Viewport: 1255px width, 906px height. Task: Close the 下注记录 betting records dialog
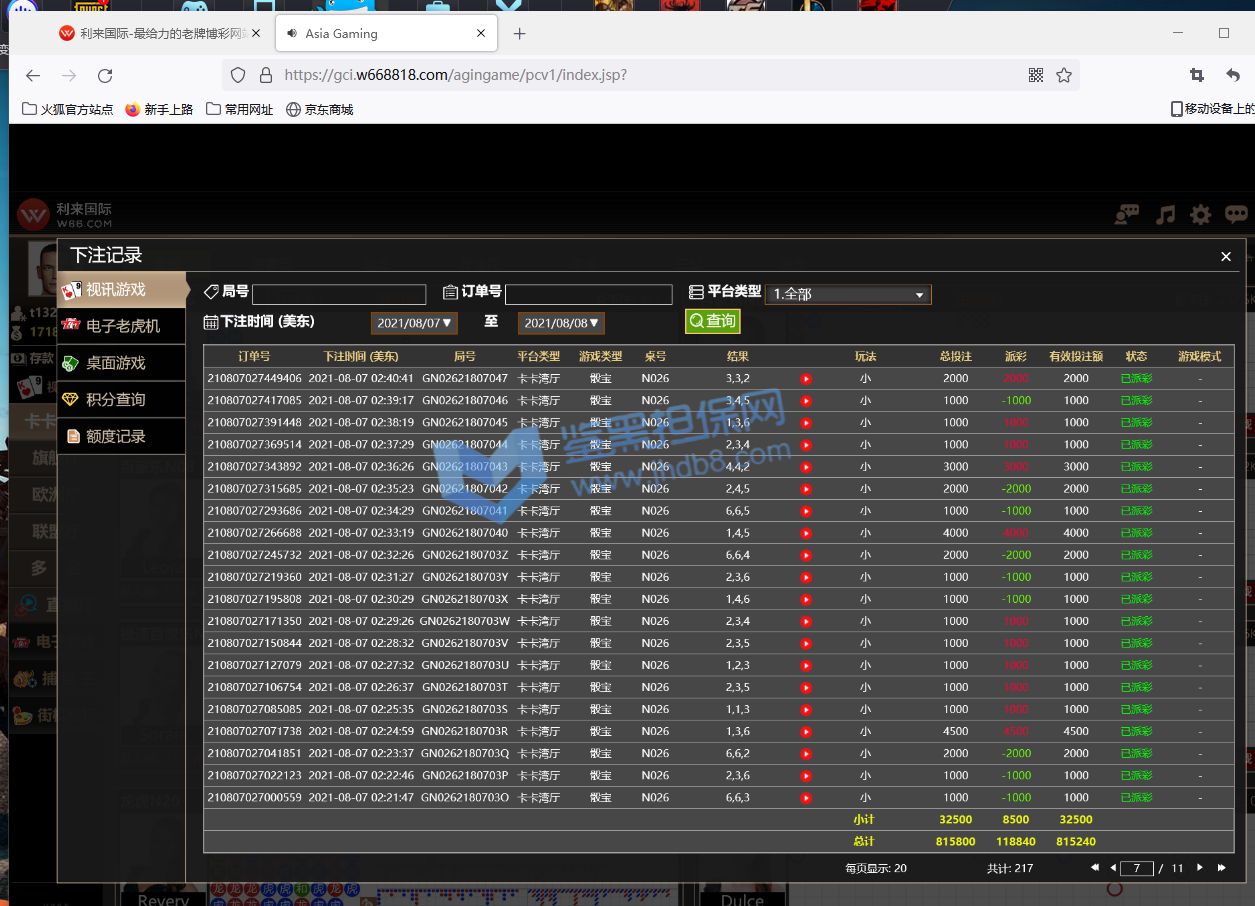click(x=1226, y=257)
